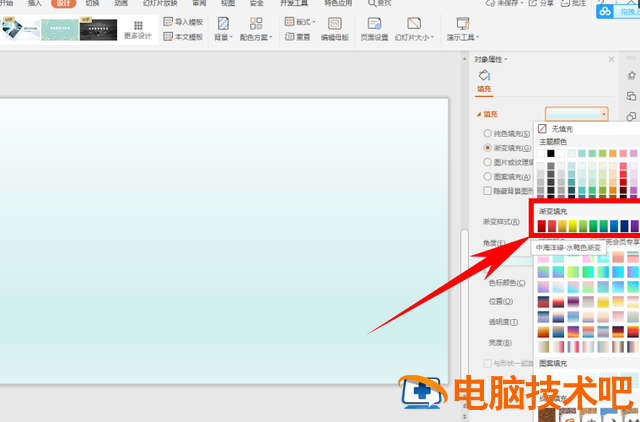Open 特色应用 featured apps tab
Image resolution: width=640 pixels, height=422 pixels.
[x=338, y=3]
